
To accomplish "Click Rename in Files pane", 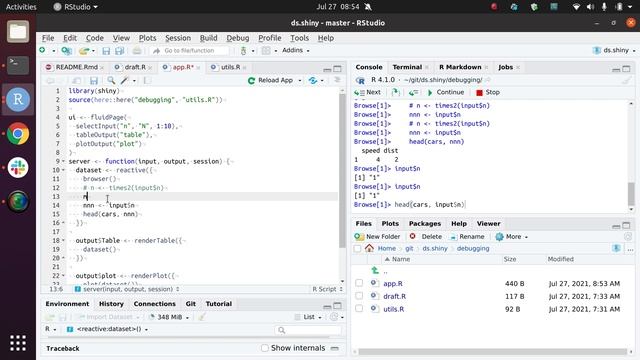I will click(x=467, y=236).
